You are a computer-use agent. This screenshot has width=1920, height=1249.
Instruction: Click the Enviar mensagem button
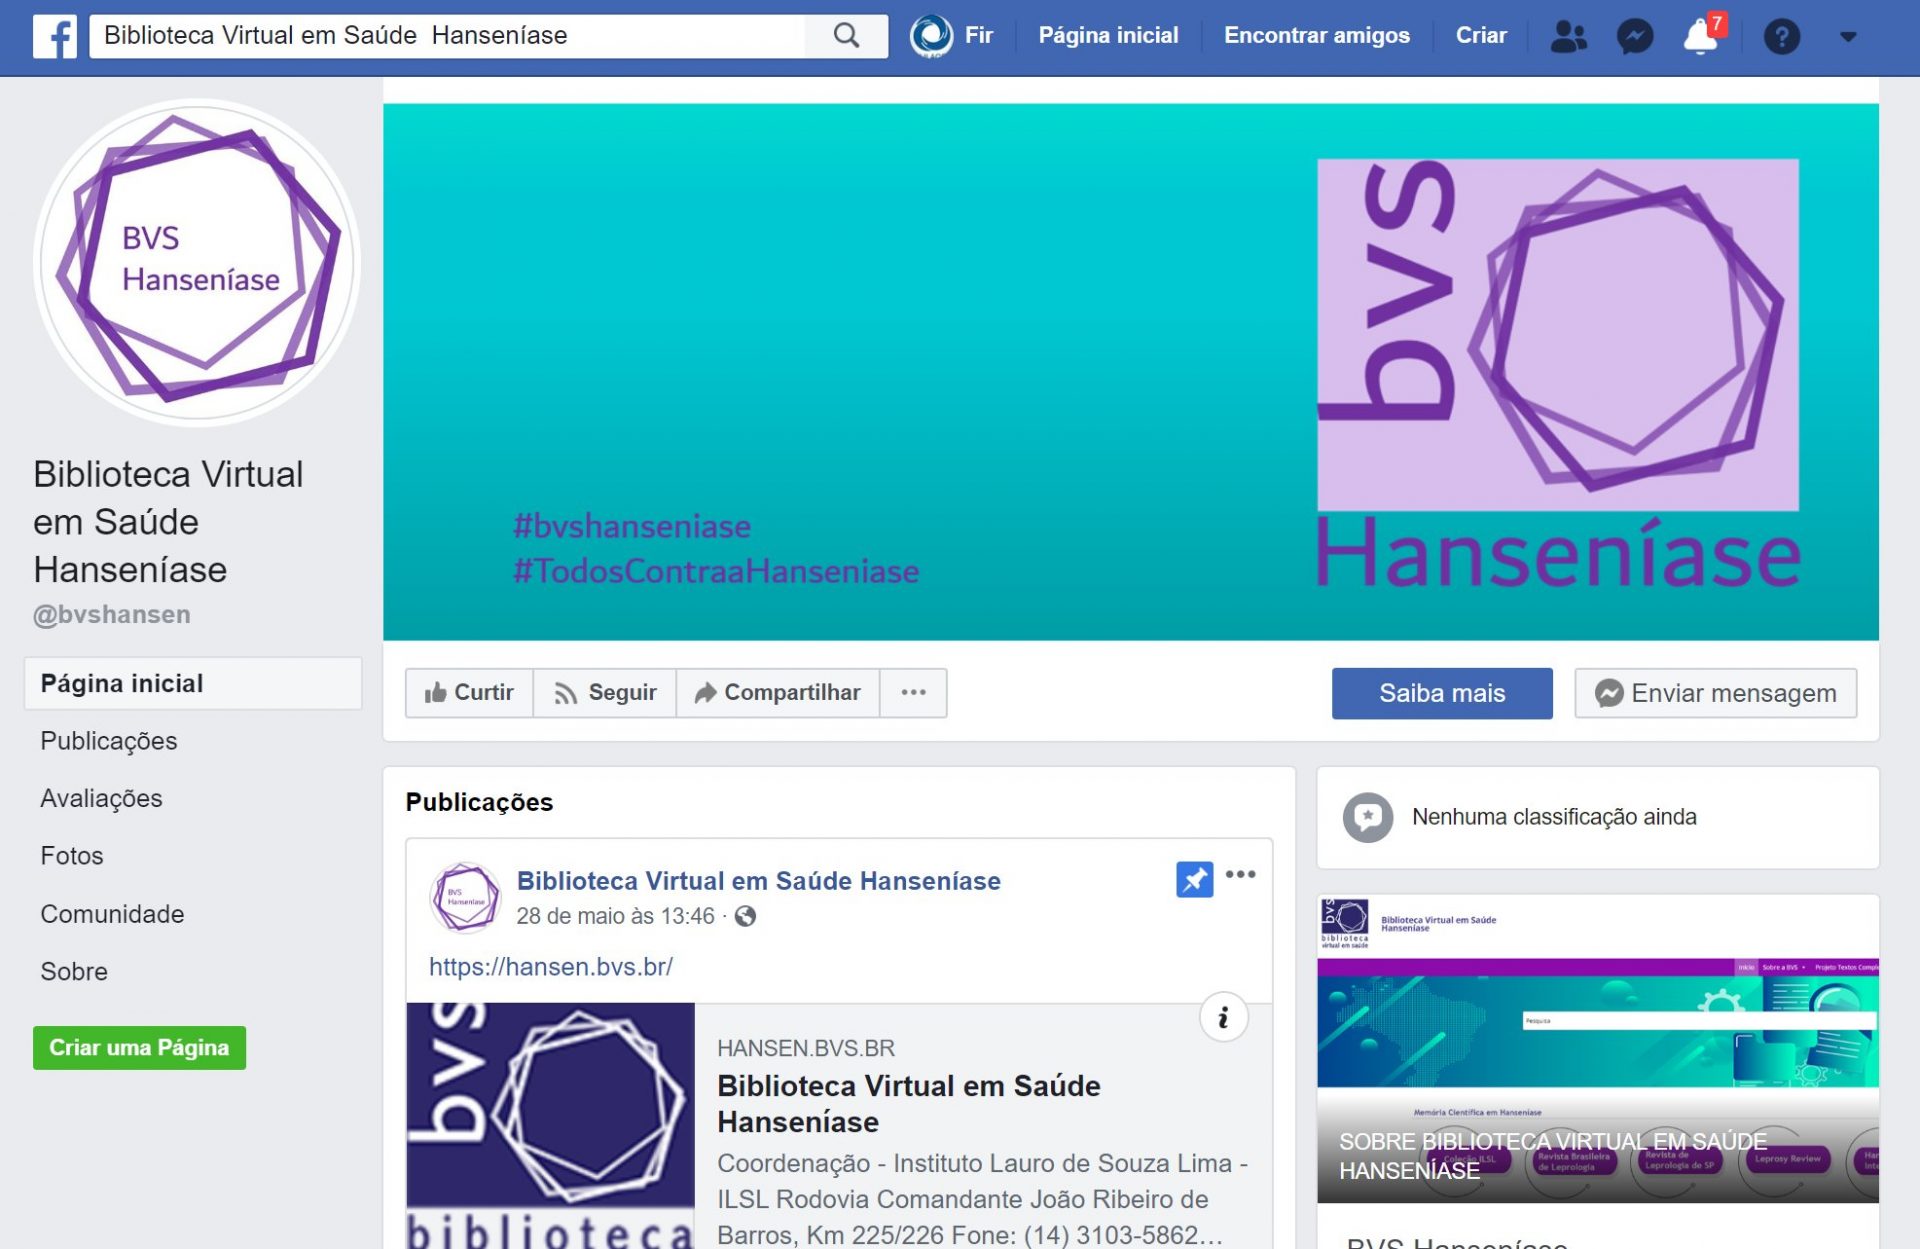tap(1715, 693)
